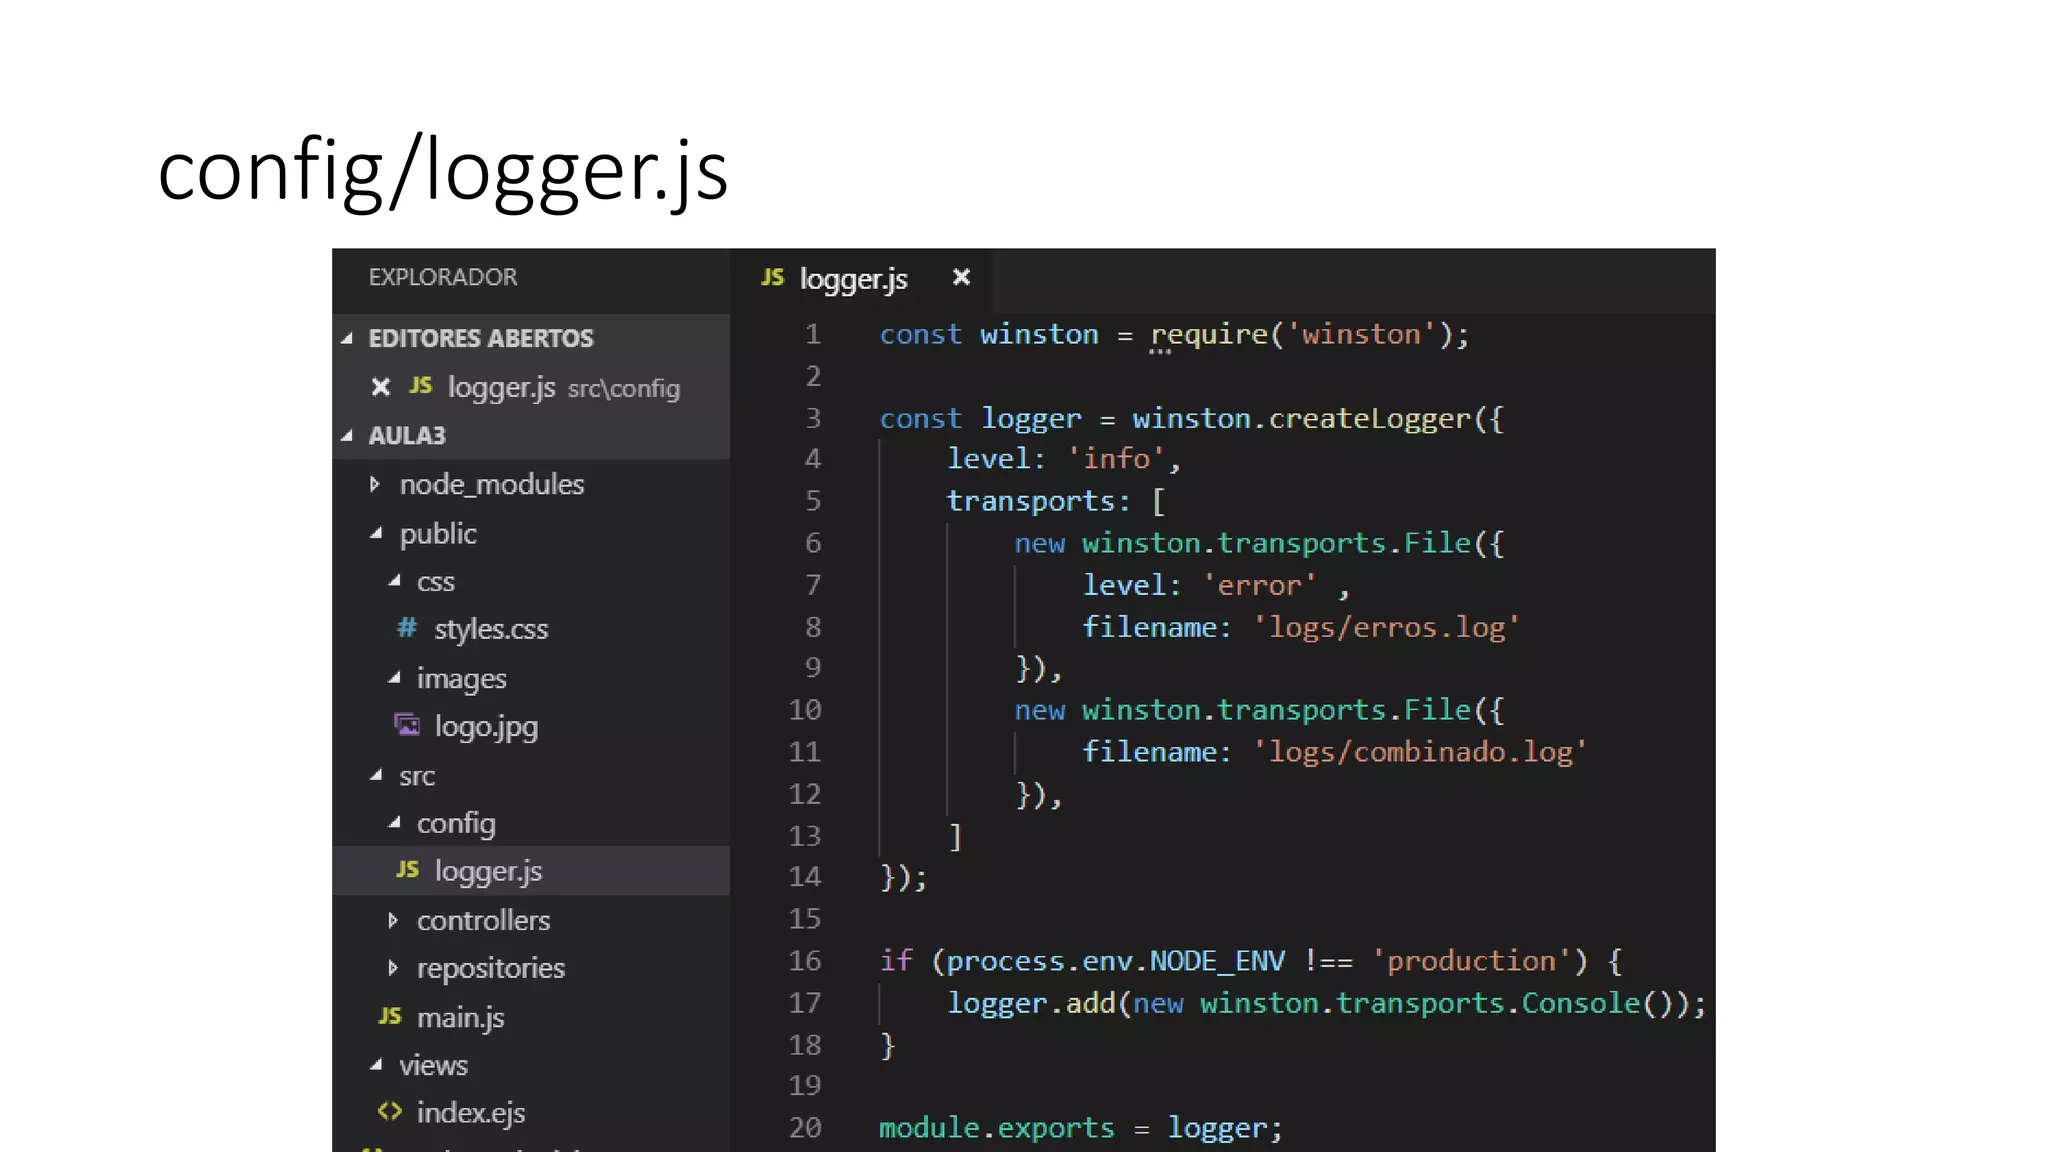The width and height of the screenshot is (2048, 1152).
Task: Collapse the config folder arrow
Action: 394,823
